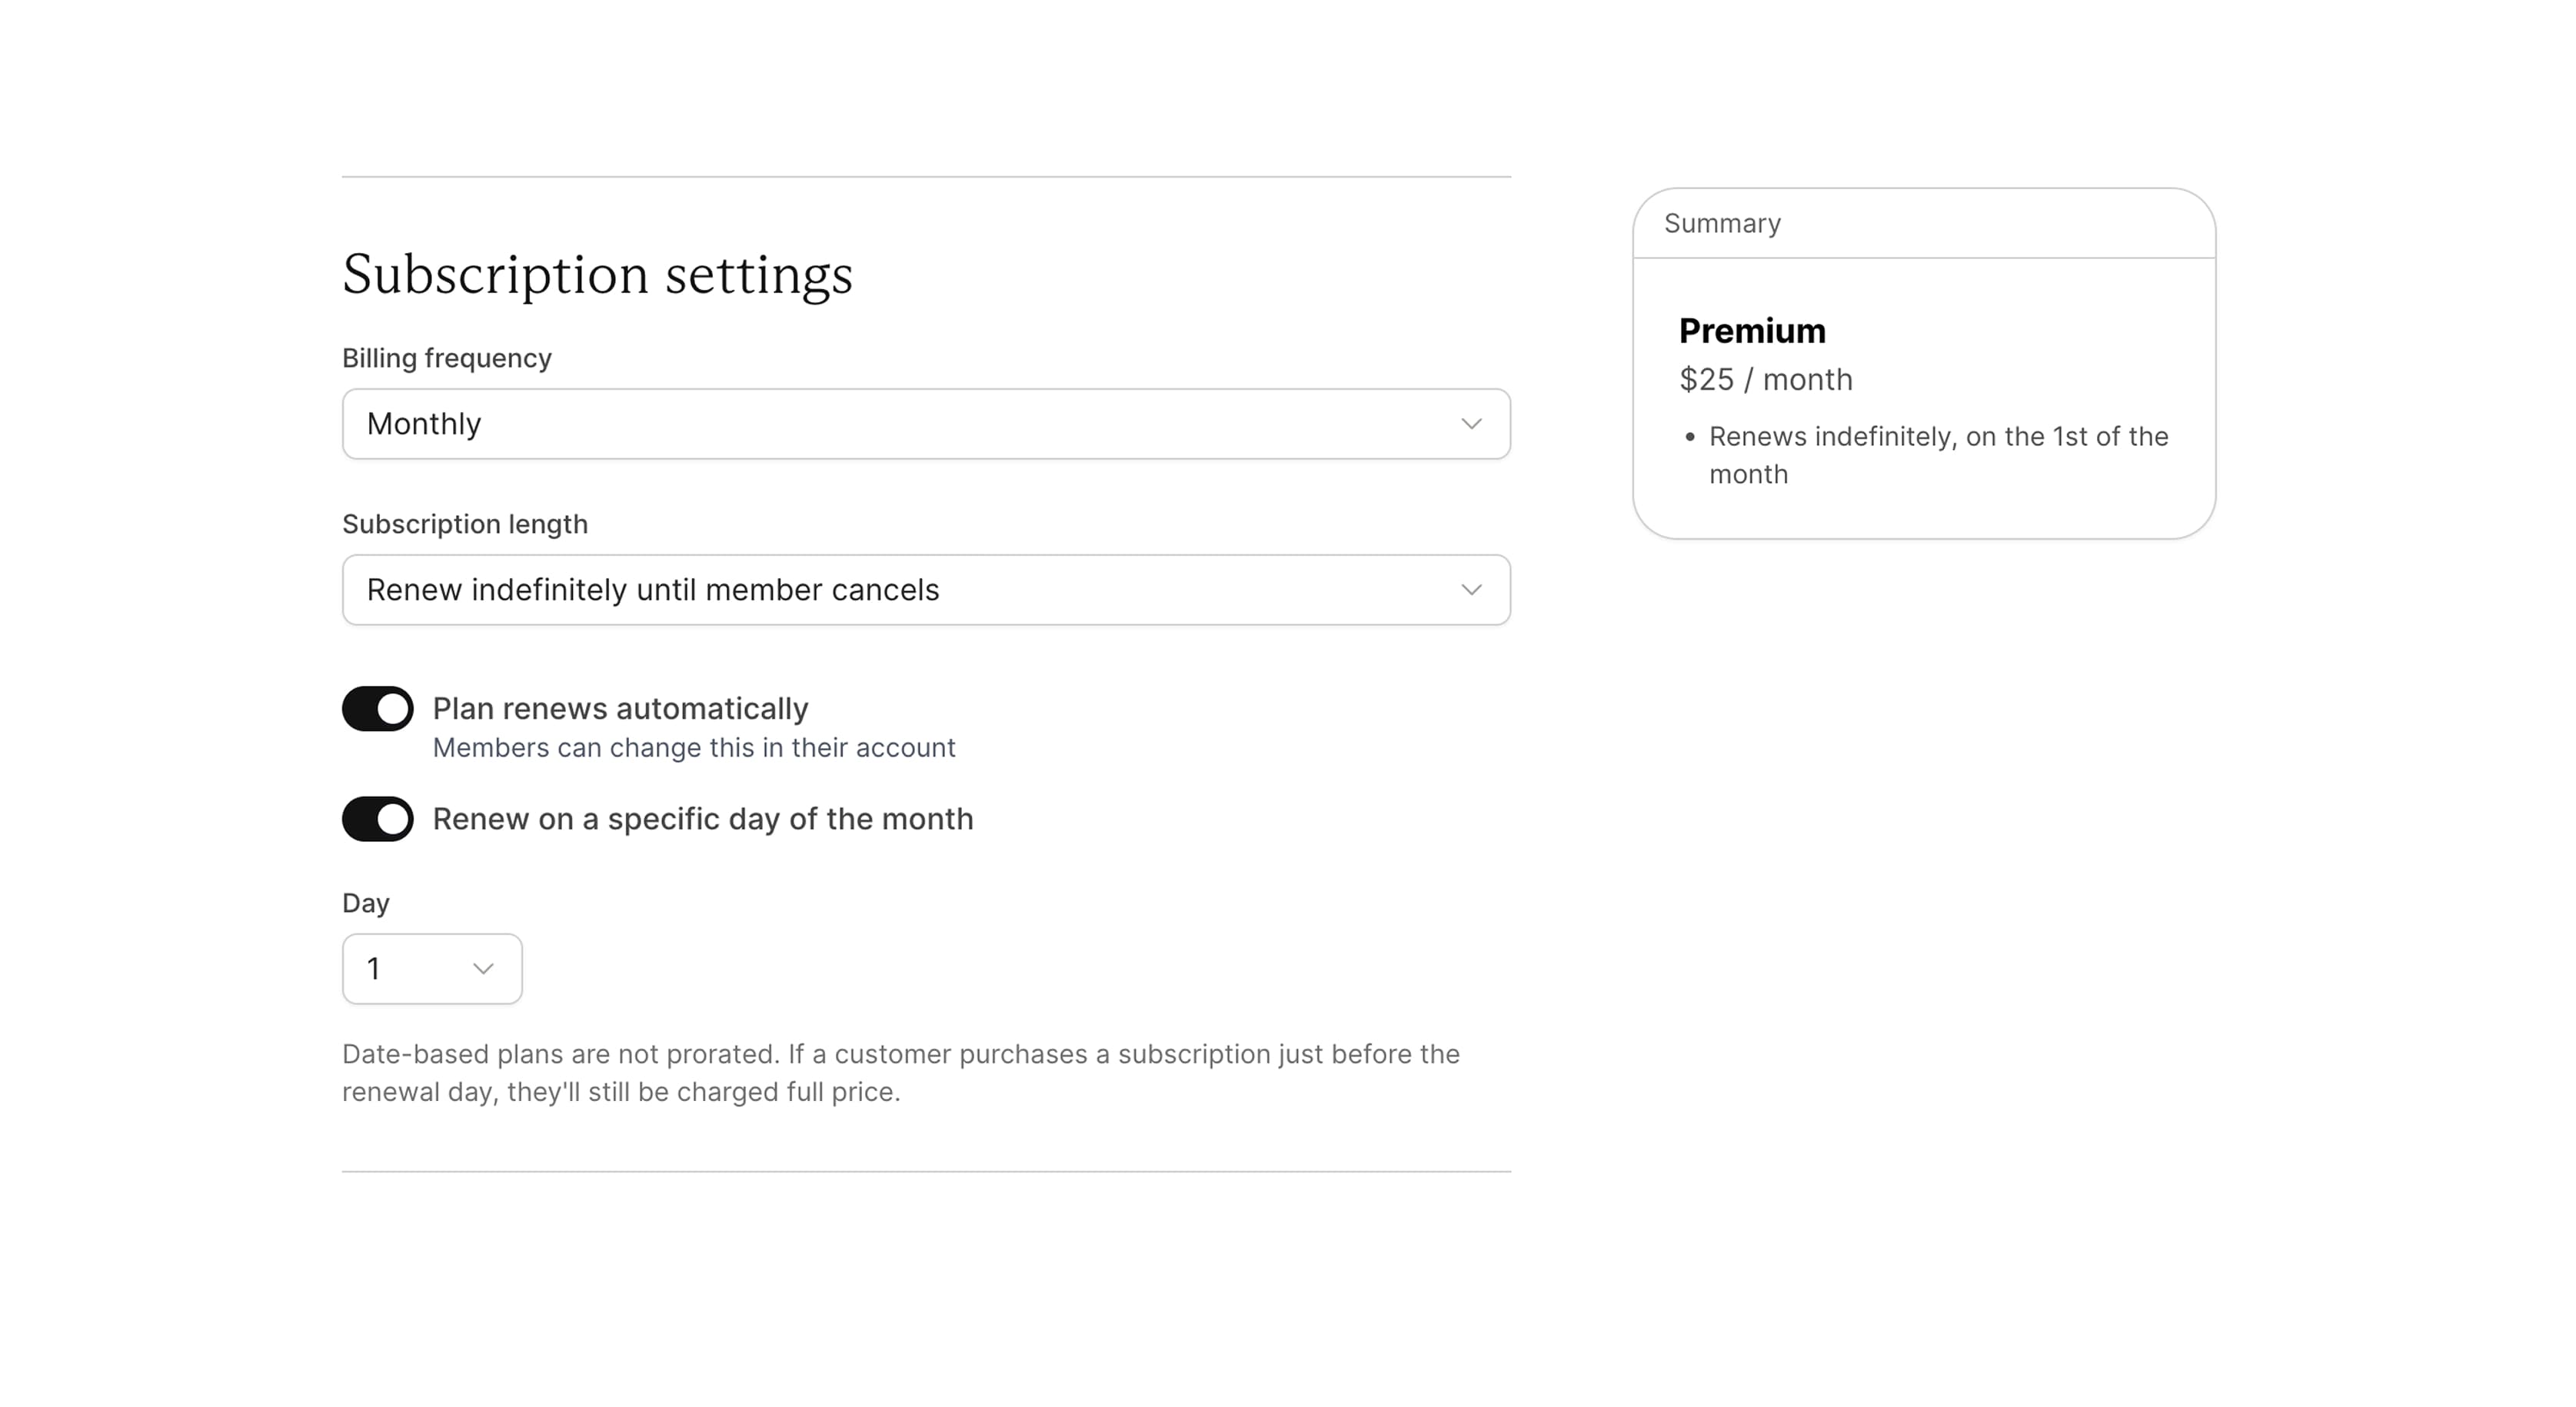This screenshot has height=1407, width=2576.
Task: Click the "Subscription settings" heading
Action: pos(597,274)
